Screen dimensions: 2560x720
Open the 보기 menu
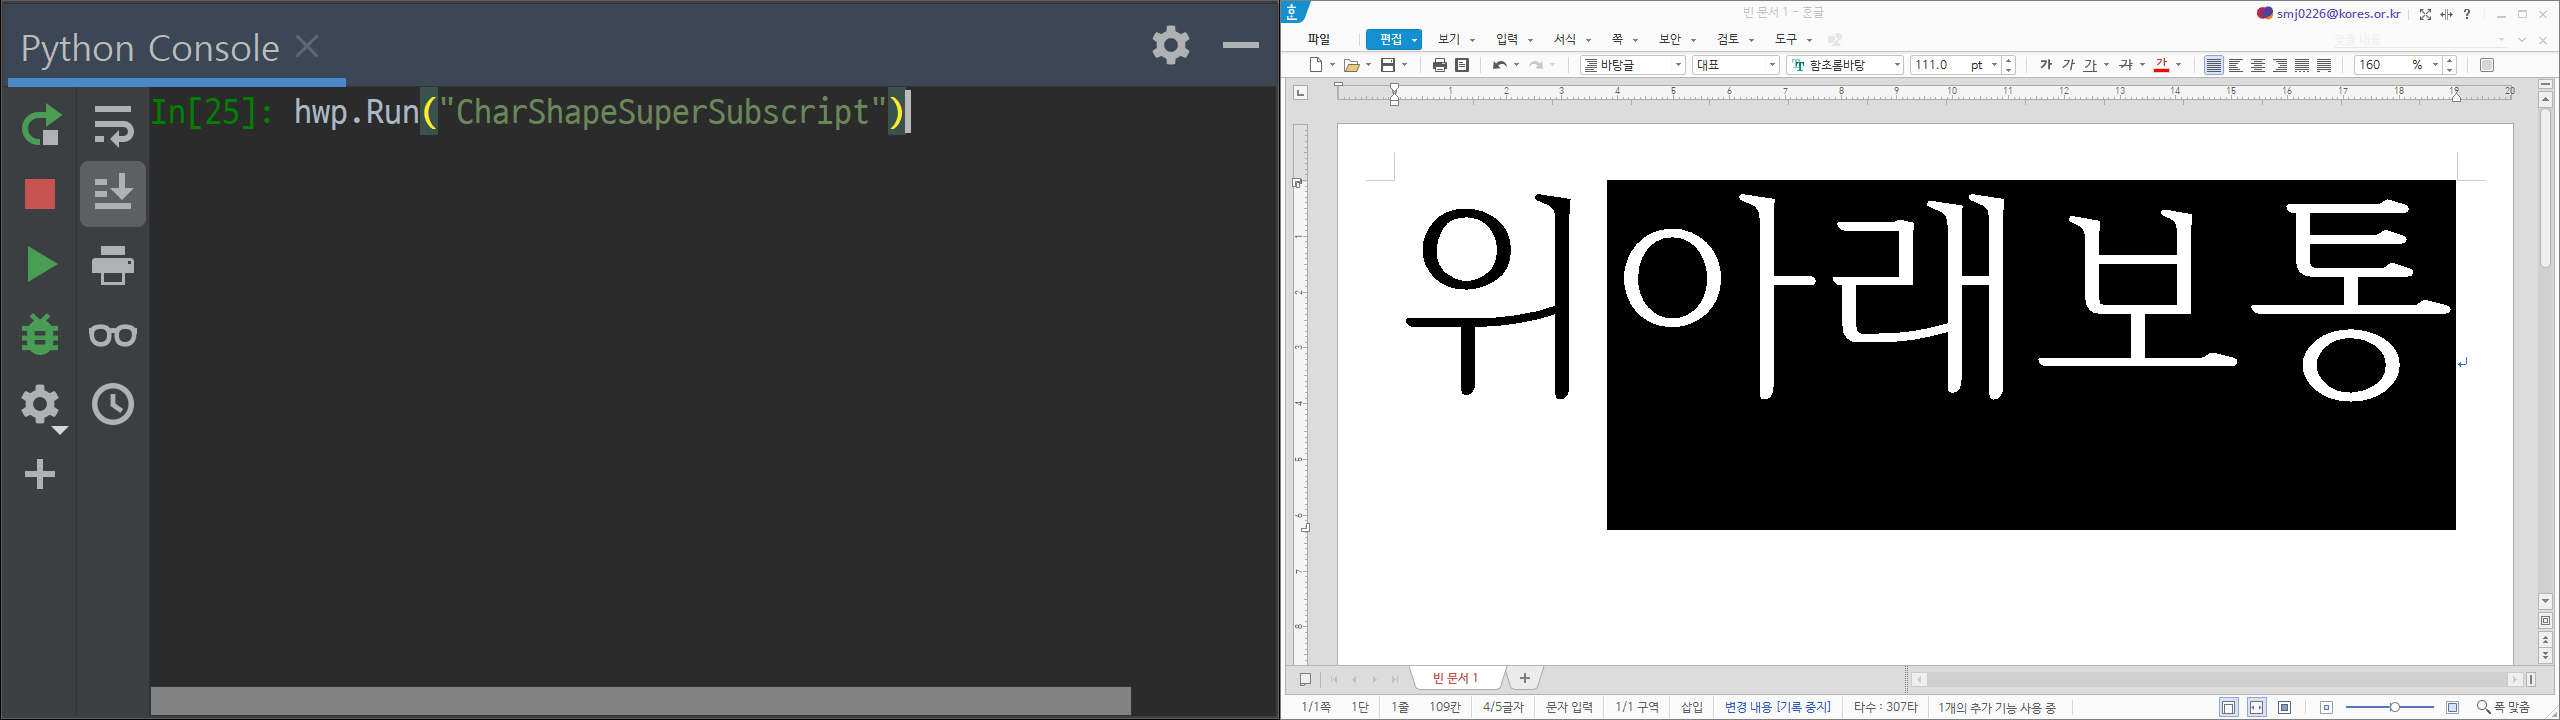[x=1449, y=39]
